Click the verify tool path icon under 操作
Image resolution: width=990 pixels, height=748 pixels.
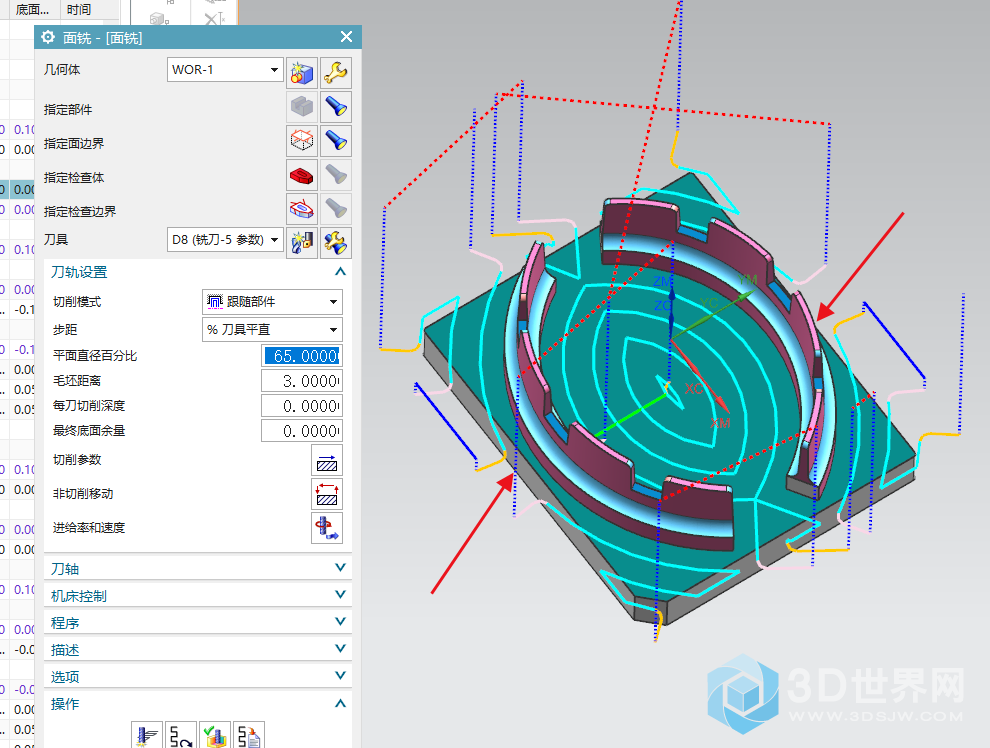tap(215, 736)
